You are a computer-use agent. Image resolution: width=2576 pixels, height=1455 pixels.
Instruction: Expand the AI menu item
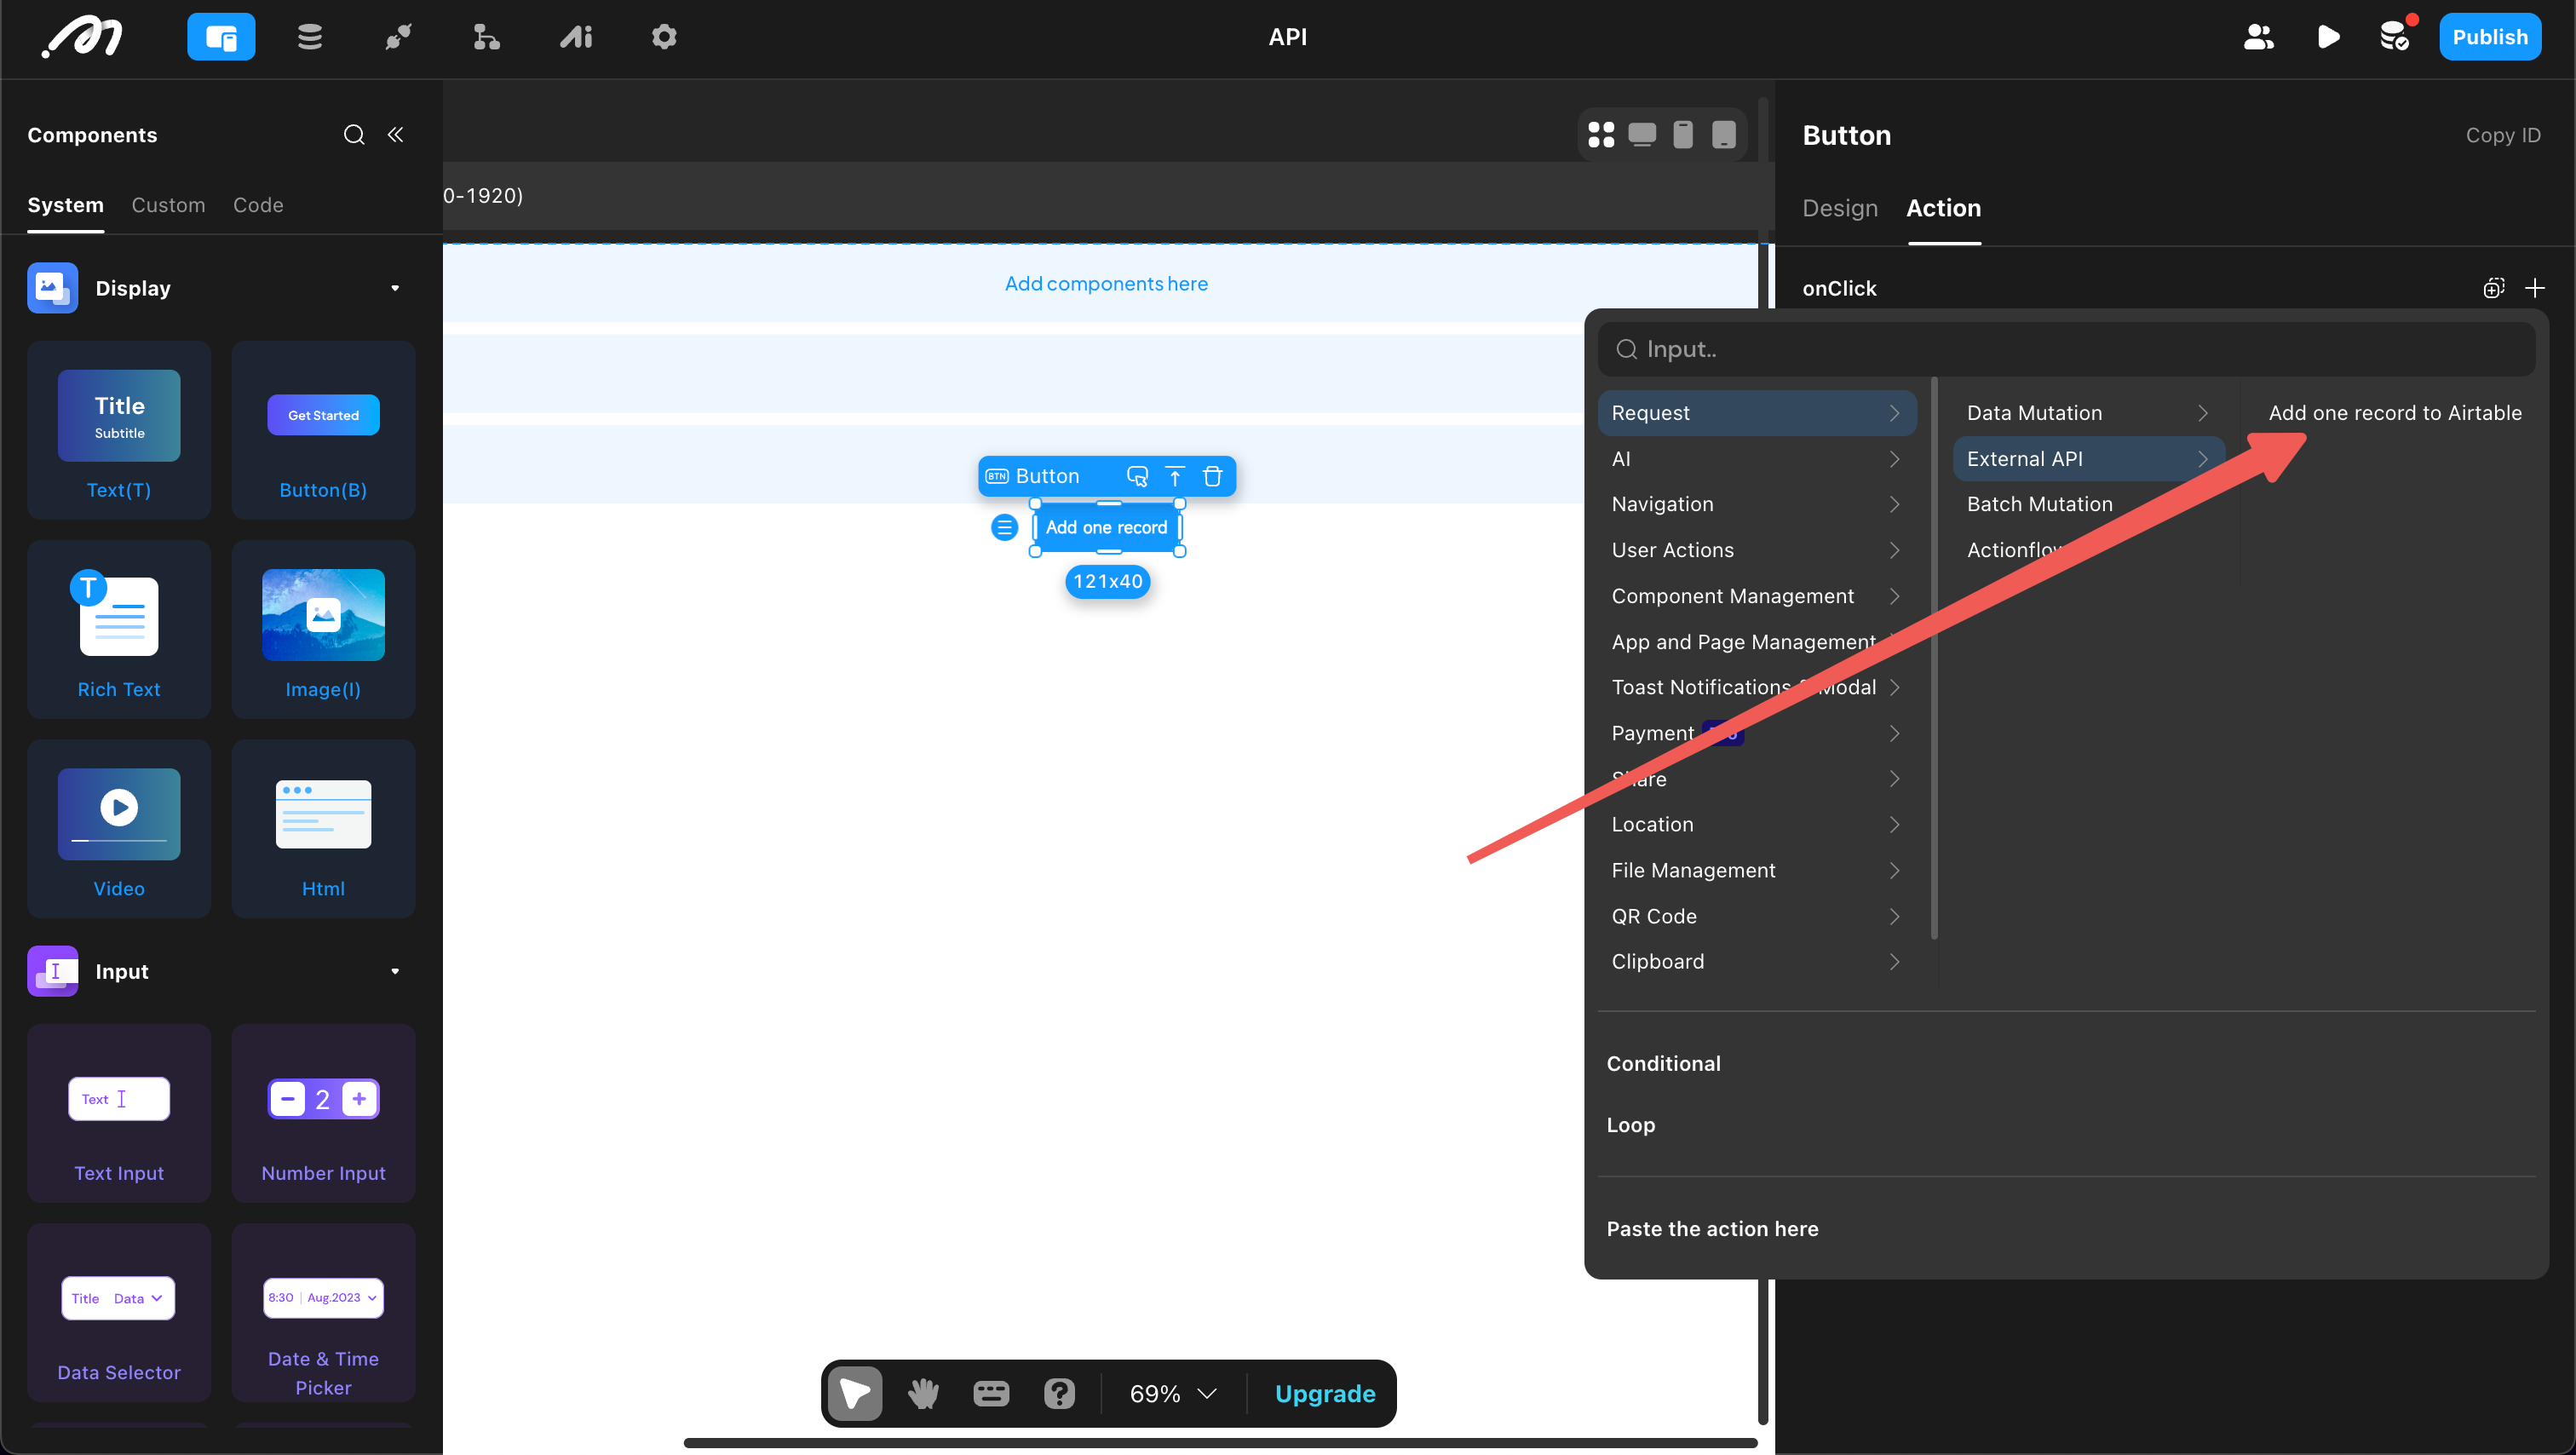[1756, 459]
